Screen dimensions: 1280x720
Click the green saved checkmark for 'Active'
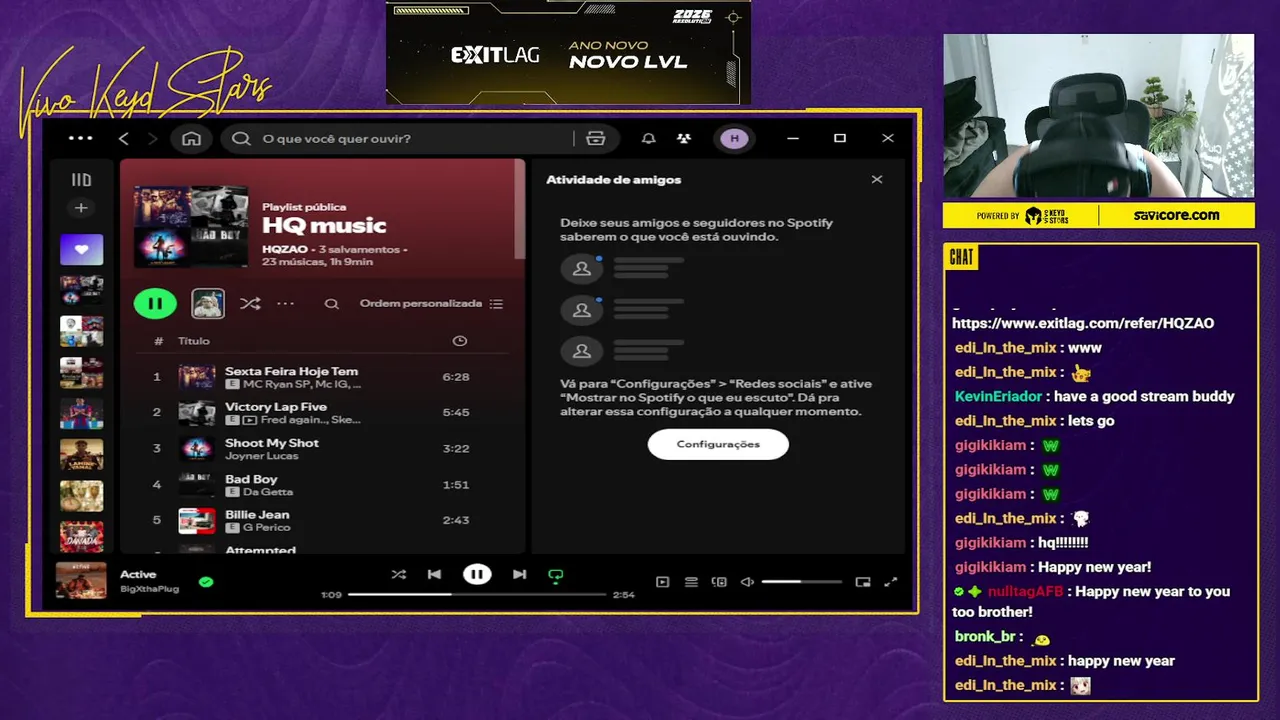click(x=206, y=581)
